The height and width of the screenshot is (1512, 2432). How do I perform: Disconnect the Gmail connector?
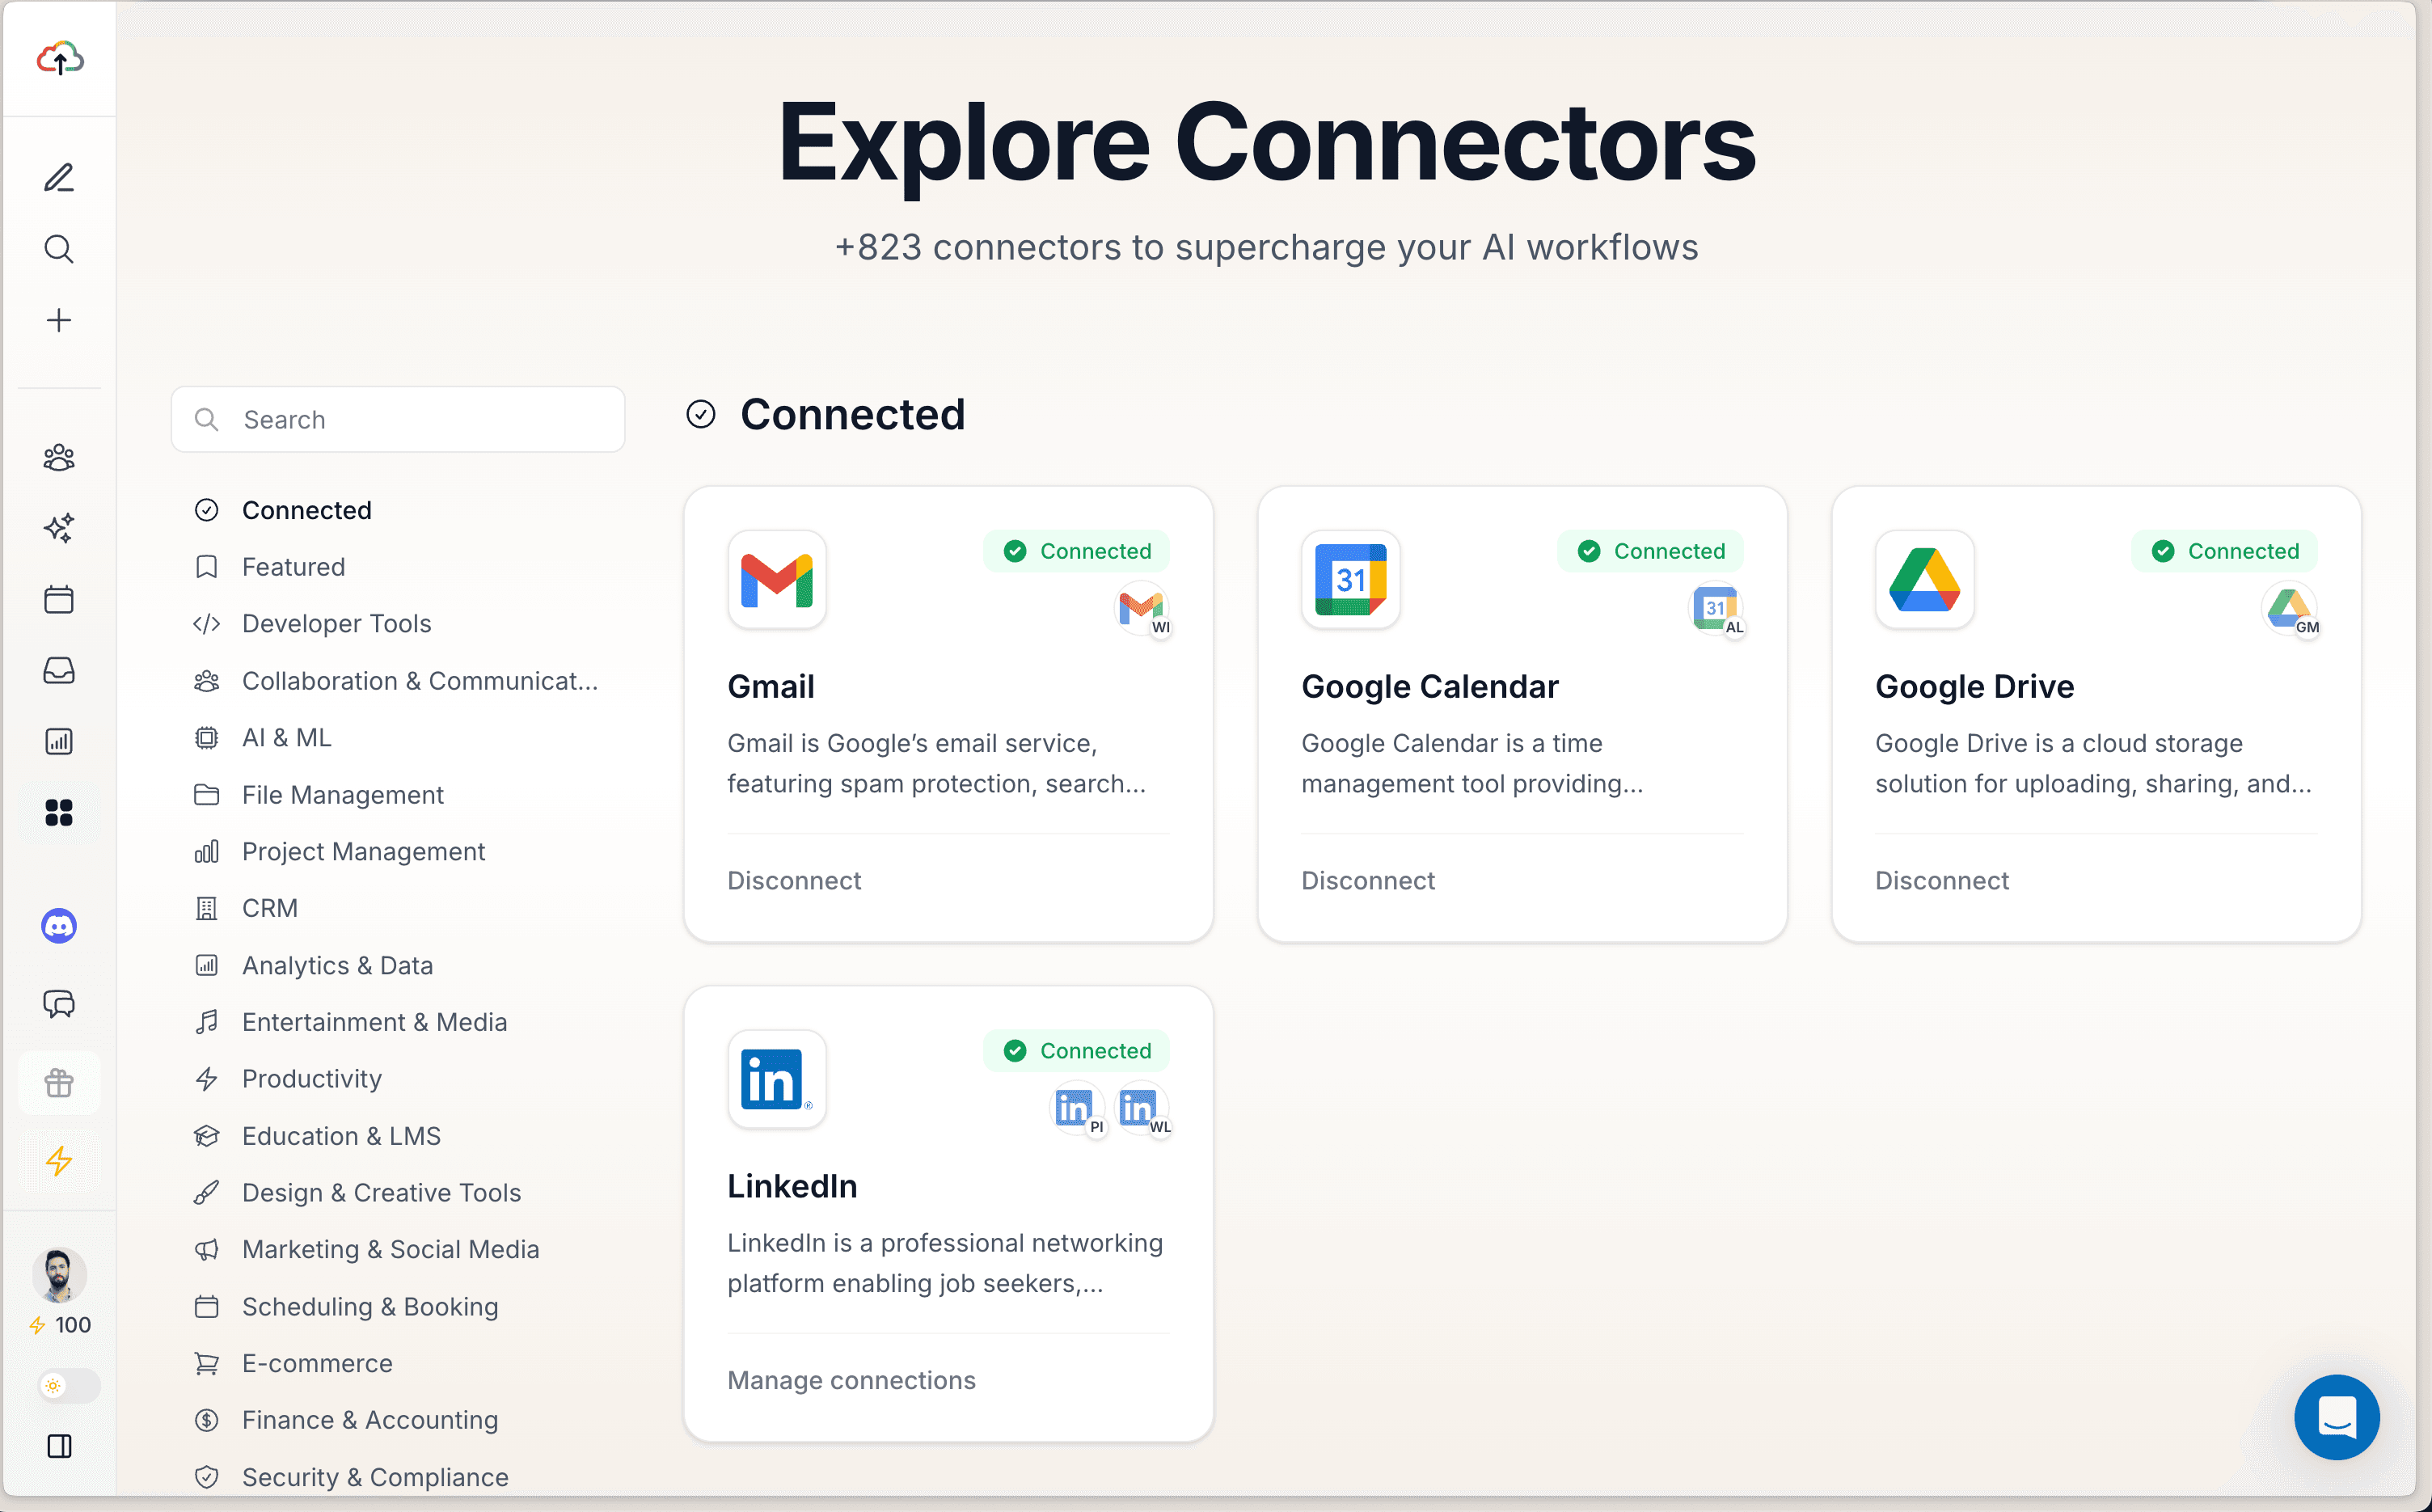[x=794, y=880]
